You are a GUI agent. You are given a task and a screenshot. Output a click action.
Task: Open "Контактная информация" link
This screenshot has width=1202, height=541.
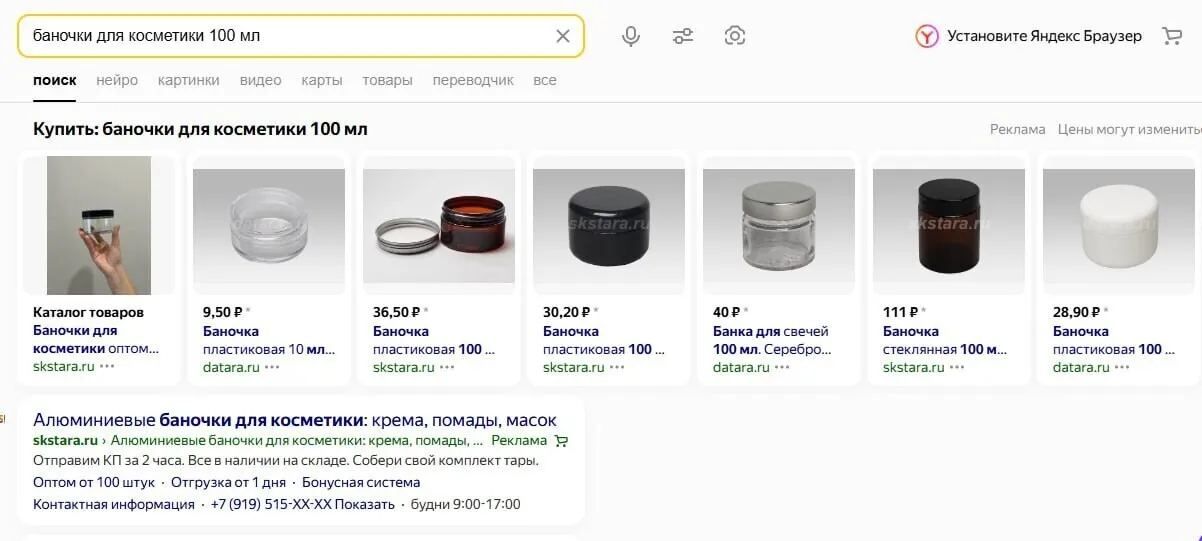[x=114, y=504]
